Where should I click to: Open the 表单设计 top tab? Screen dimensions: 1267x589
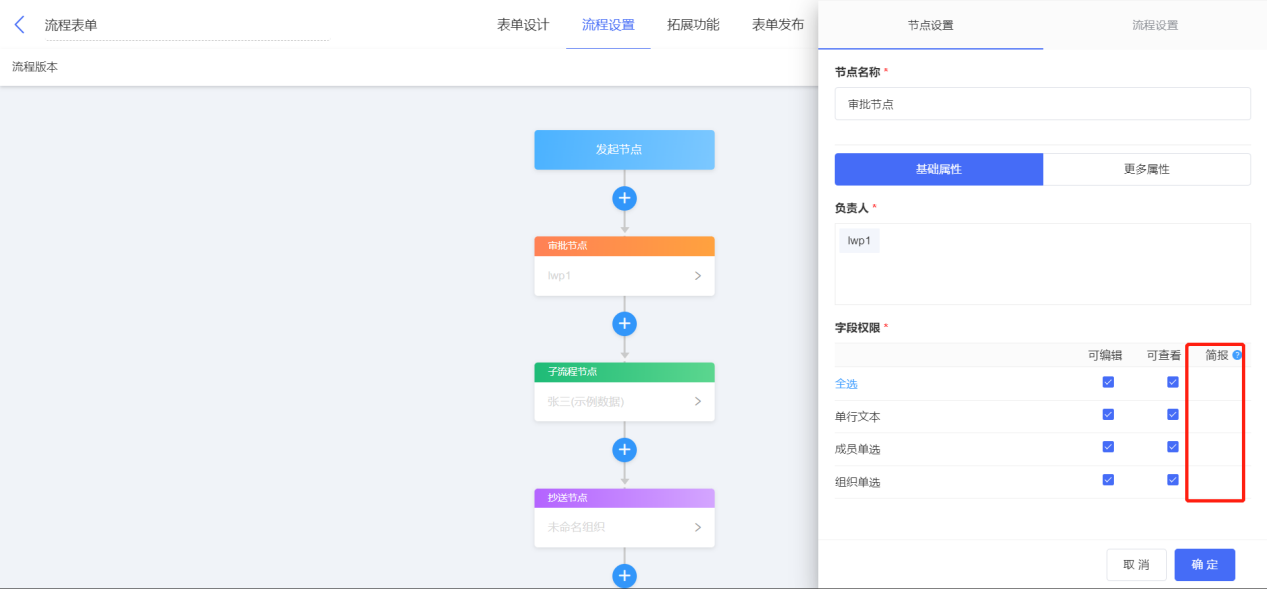point(523,25)
